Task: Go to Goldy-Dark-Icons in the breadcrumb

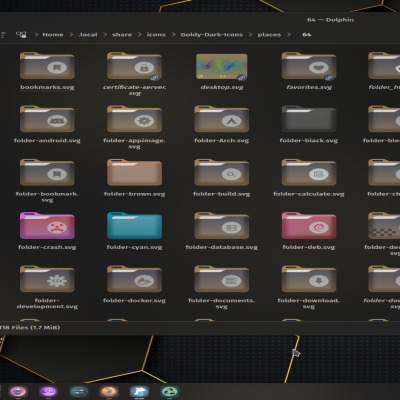Action: tap(212, 35)
